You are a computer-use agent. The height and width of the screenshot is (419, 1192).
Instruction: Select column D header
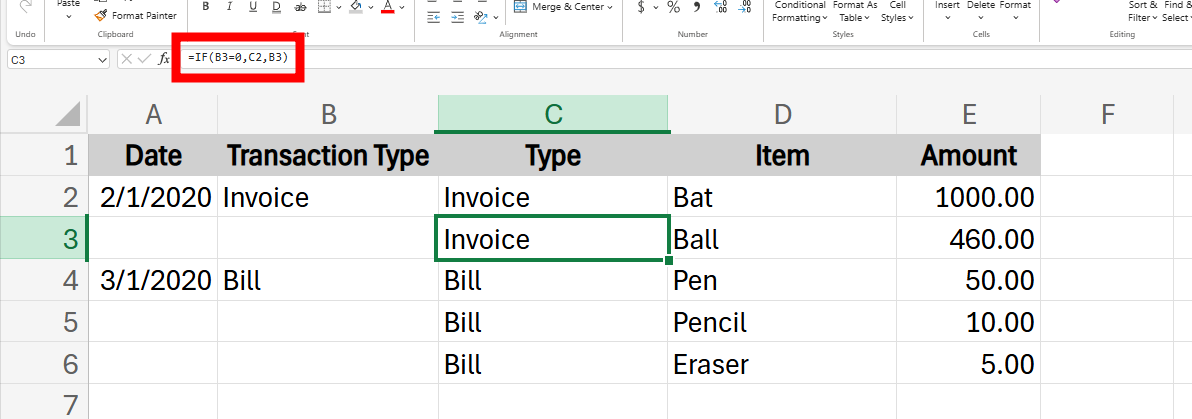click(x=782, y=115)
